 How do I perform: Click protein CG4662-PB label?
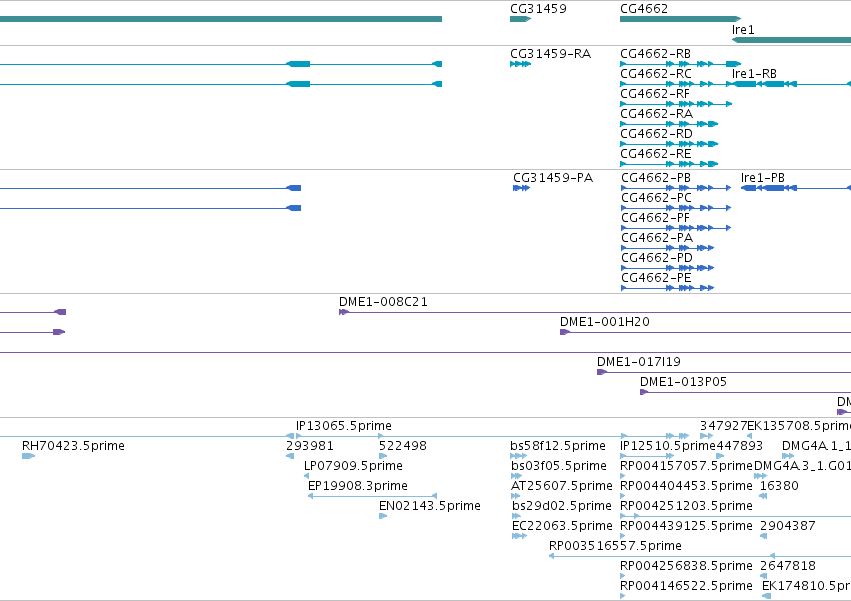click(656, 178)
